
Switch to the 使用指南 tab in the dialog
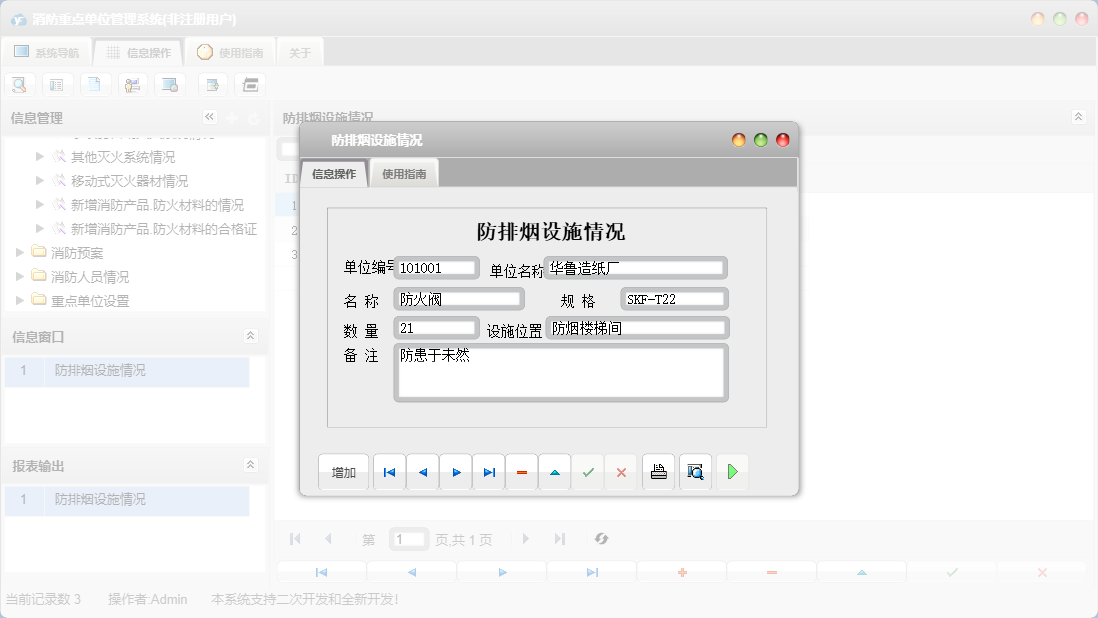click(x=403, y=172)
